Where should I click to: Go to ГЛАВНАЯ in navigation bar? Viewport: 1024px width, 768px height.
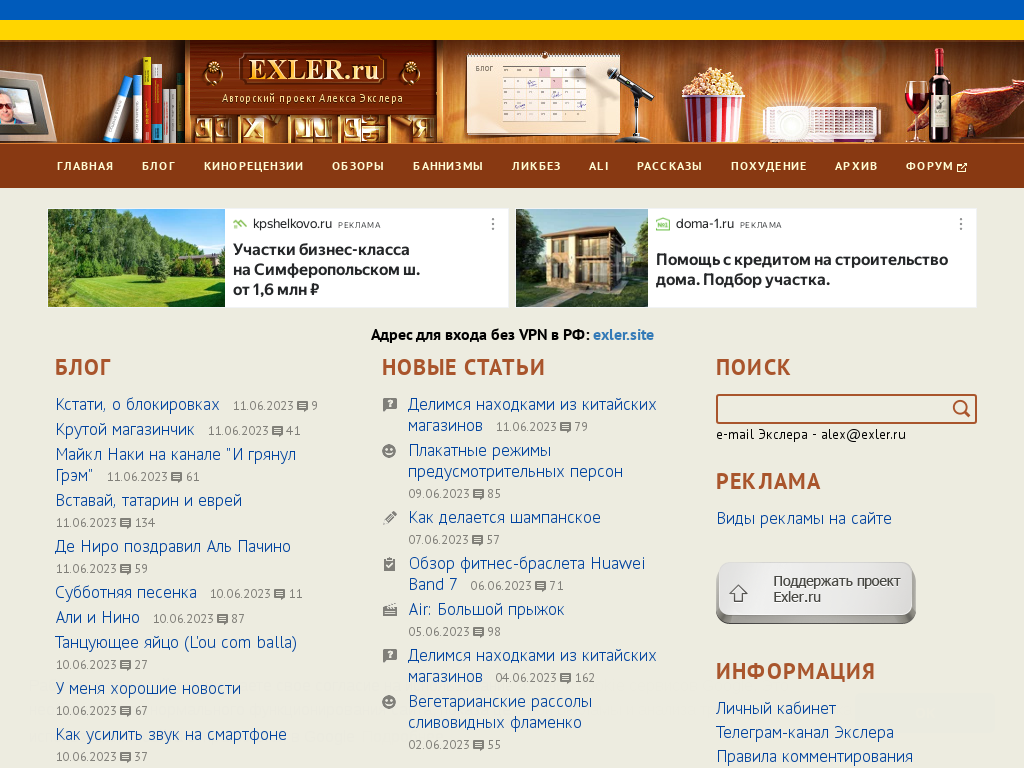pyautogui.click(x=85, y=167)
